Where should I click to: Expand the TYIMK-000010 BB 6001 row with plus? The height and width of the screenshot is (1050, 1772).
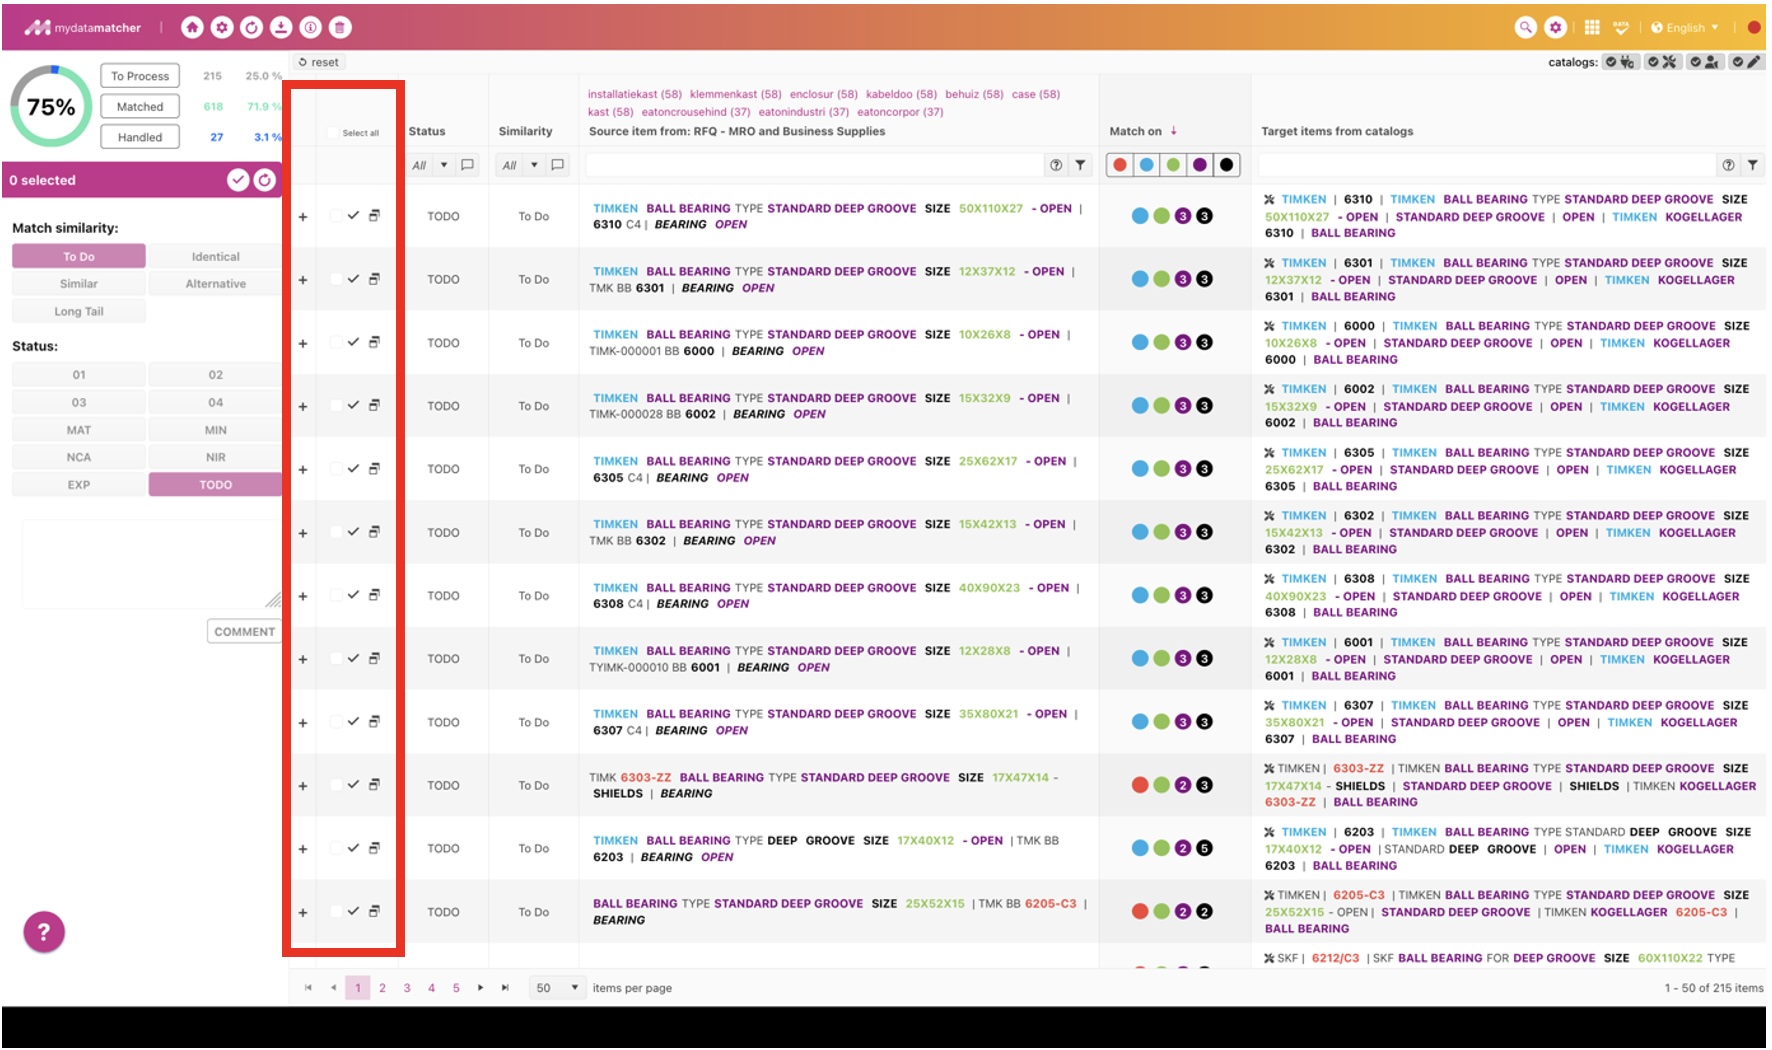303,659
